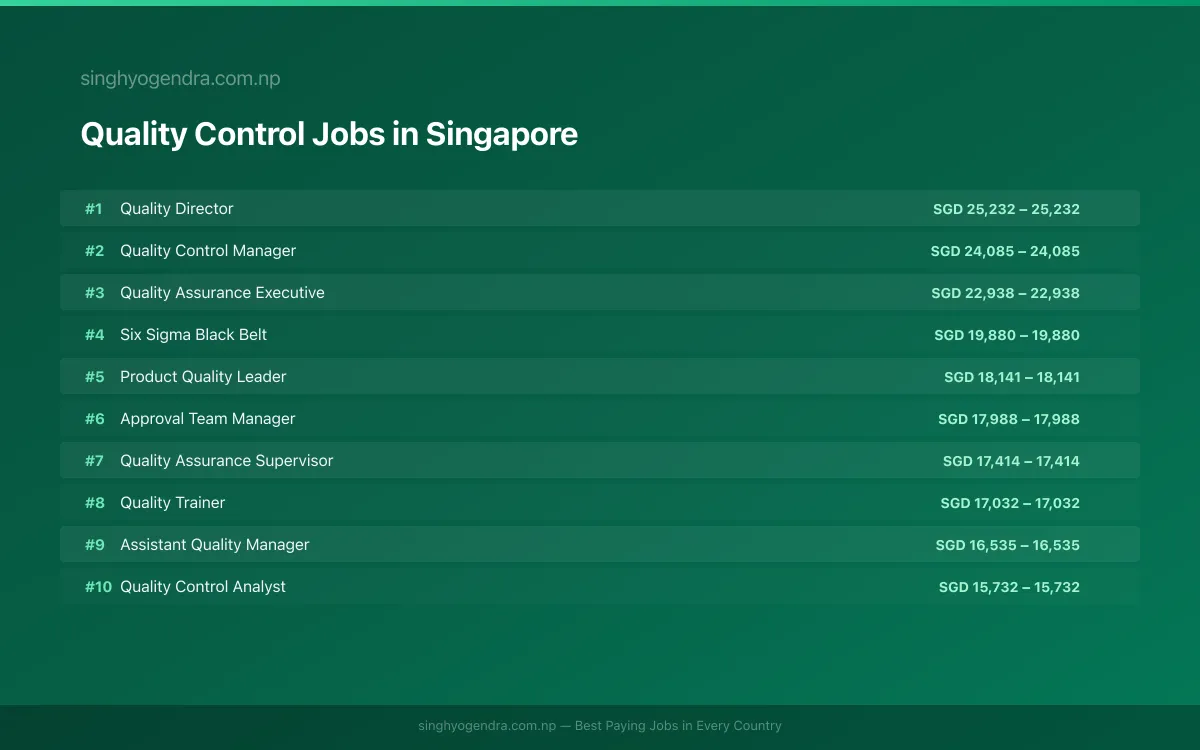The height and width of the screenshot is (750, 1200).
Task: Select the Quality Control Analyst job title
Action: (202, 587)
